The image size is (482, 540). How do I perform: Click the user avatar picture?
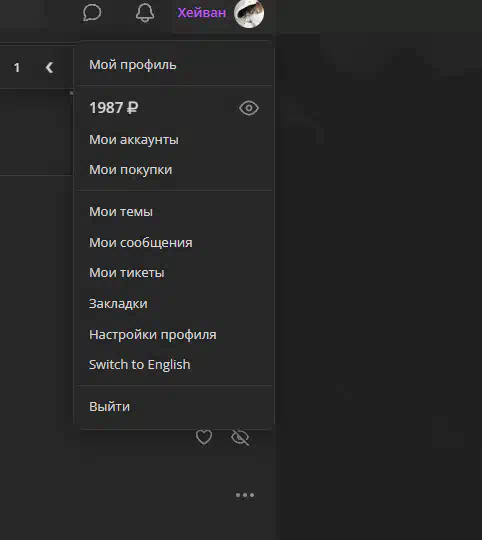click(x=249, y=13)
